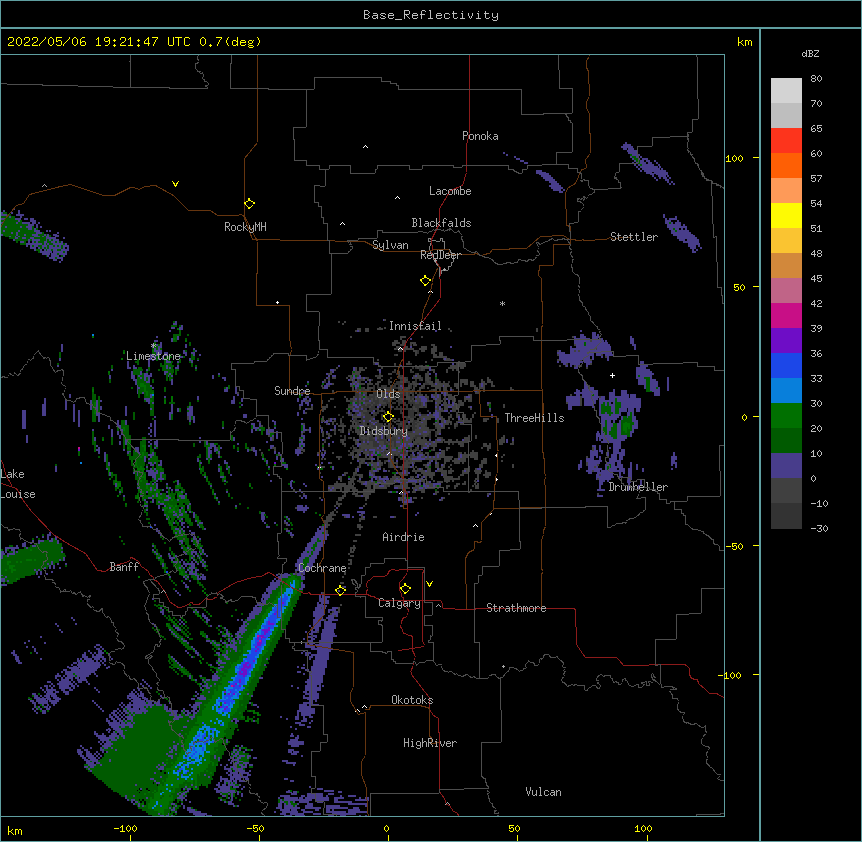This screenshot has width=862, height=842.
Task: Click the yellow radar site marker between Olds and Didsbury
Action: (x=388, y=417)
